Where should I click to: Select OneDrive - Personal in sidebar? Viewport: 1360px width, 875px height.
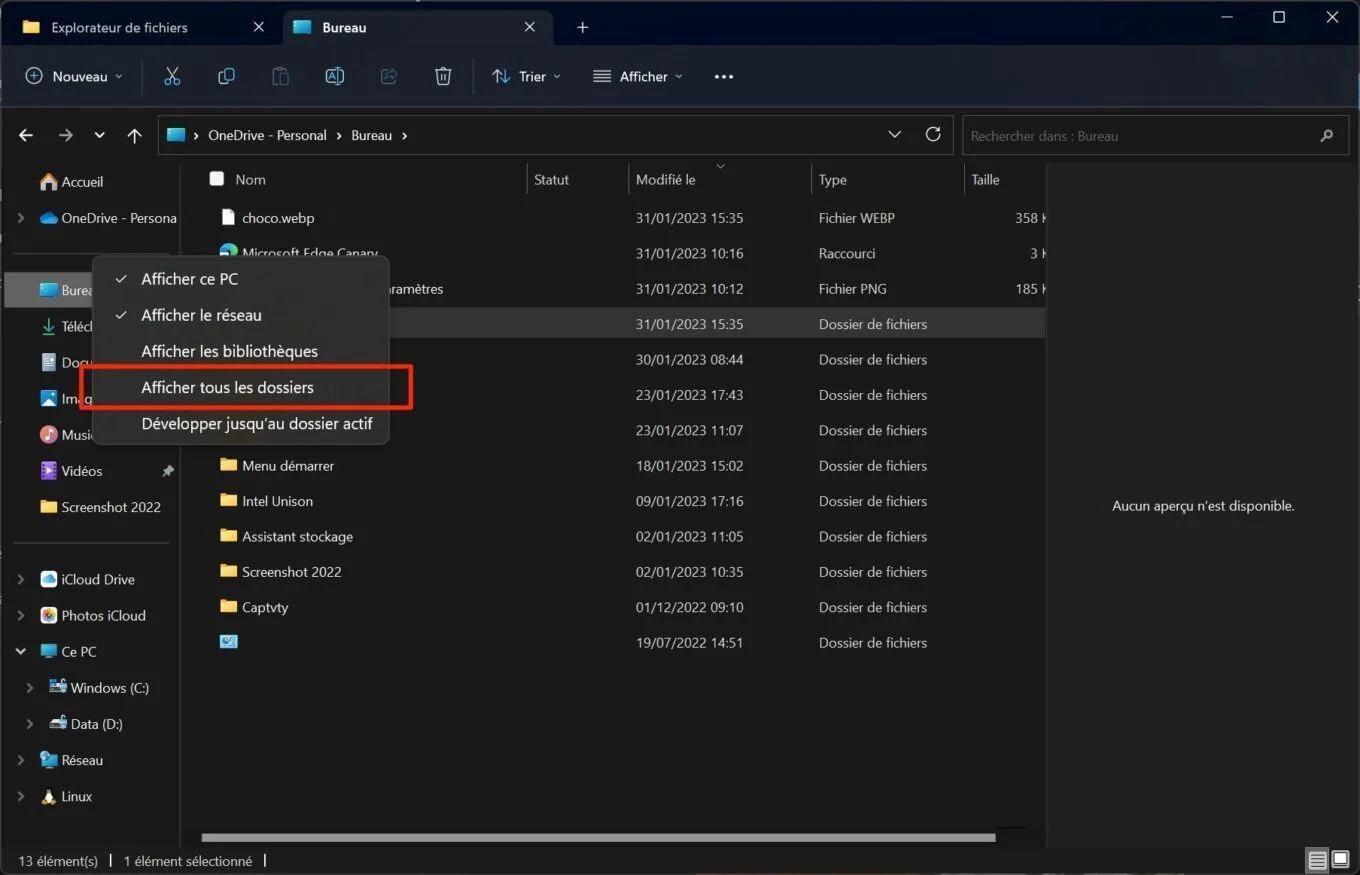point(108,218)
